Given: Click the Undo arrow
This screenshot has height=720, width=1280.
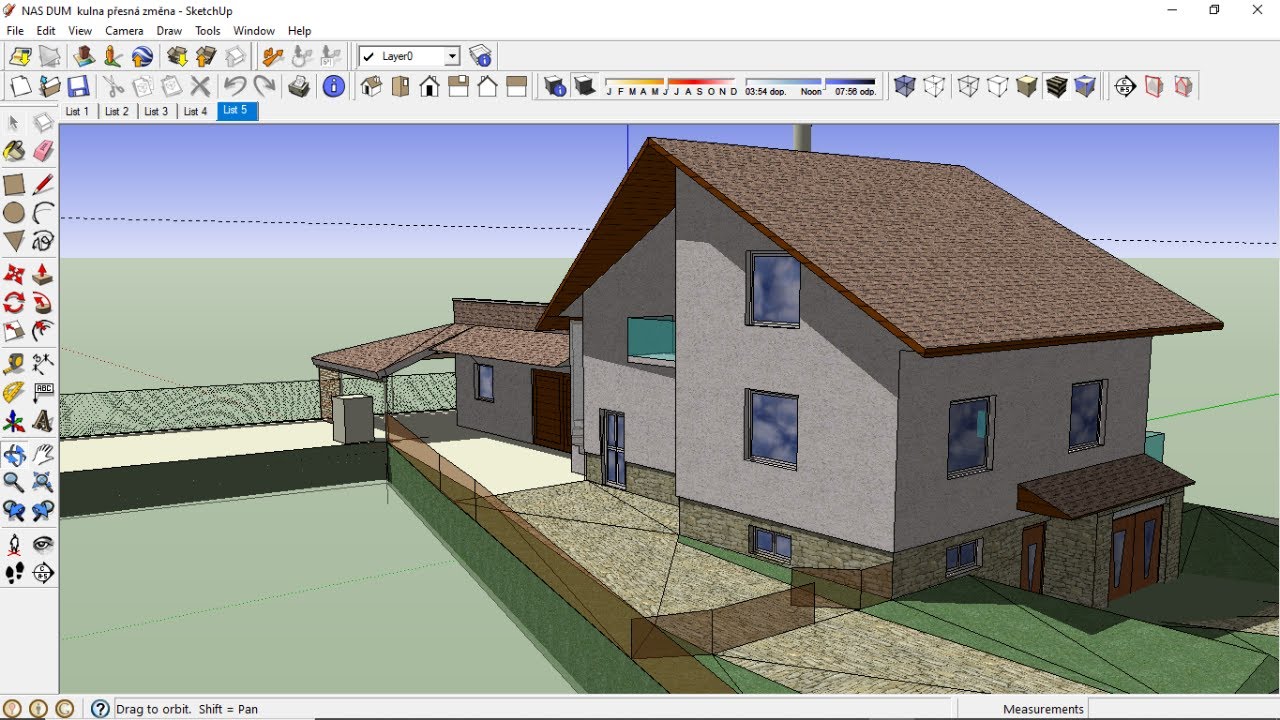Looking at the screenshot, I should [x=235, y=87].
